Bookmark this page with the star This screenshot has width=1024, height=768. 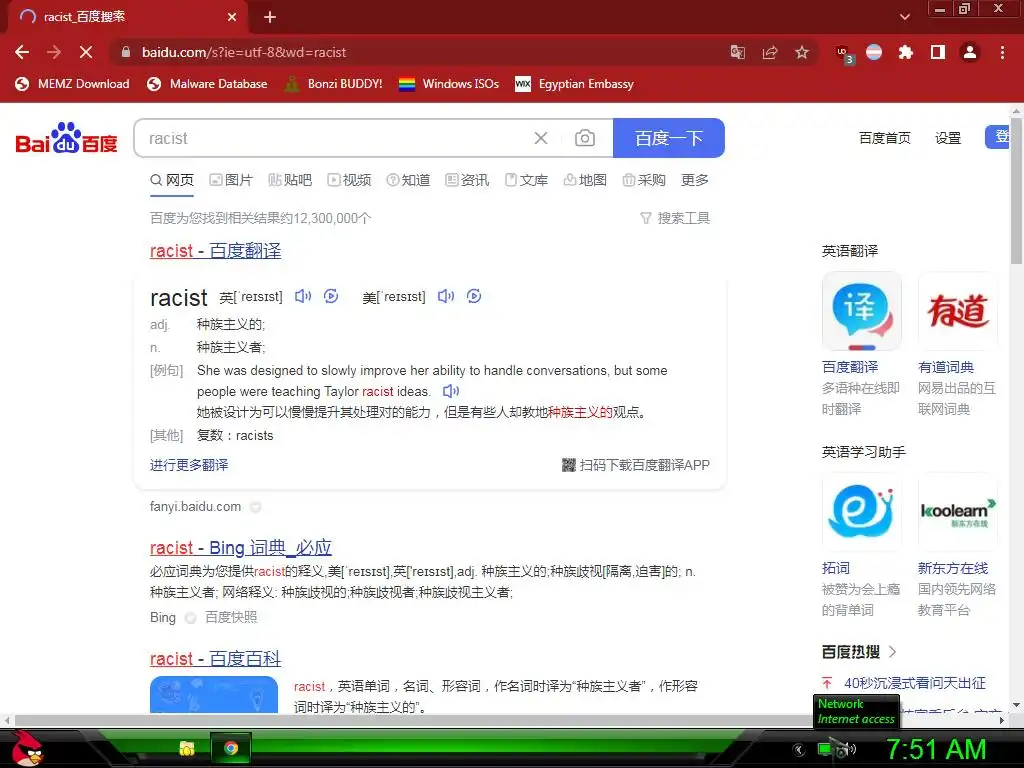(802, 52)
